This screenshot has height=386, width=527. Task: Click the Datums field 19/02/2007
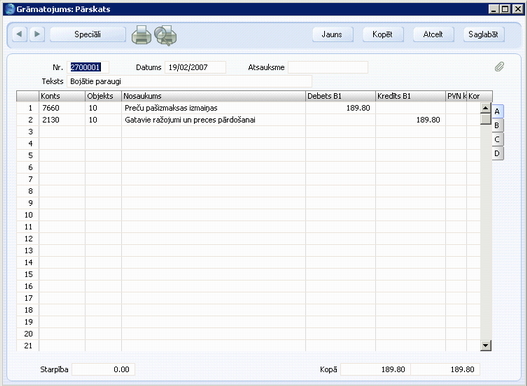[195, 67]
